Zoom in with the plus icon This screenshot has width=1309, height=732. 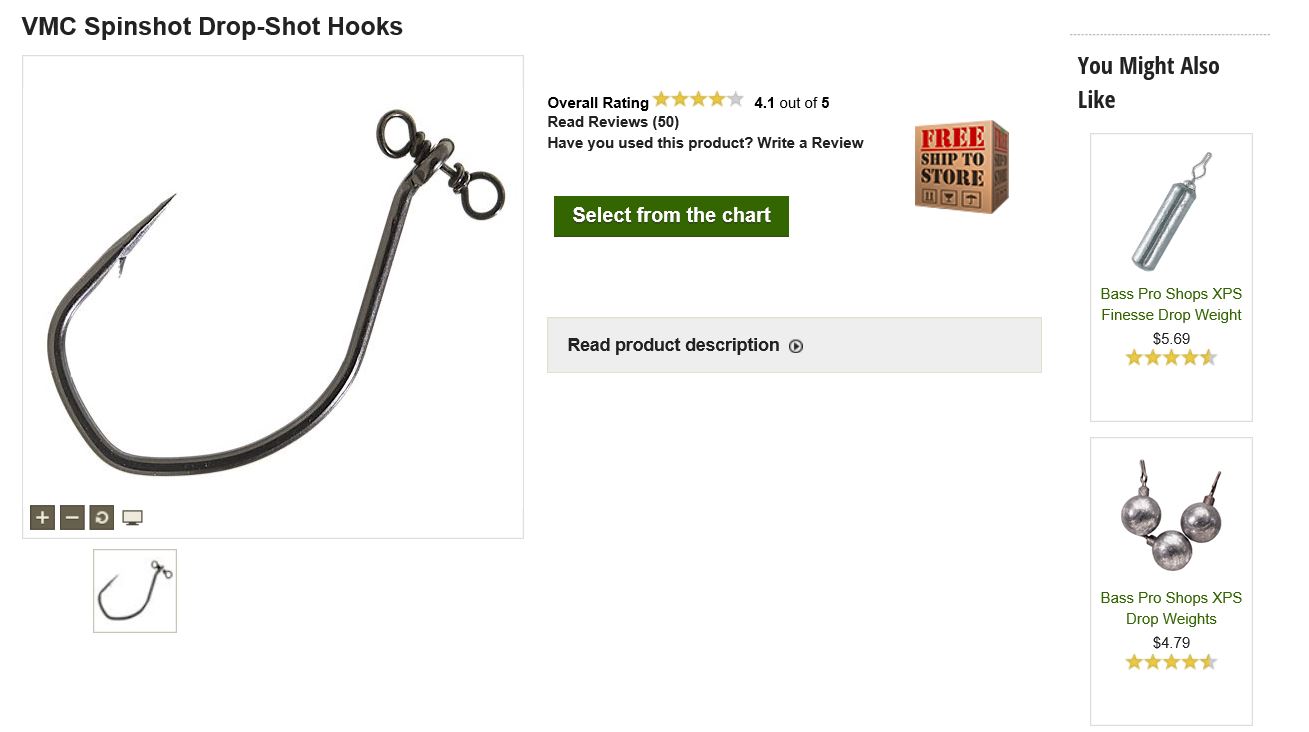[x=42, y=517]
